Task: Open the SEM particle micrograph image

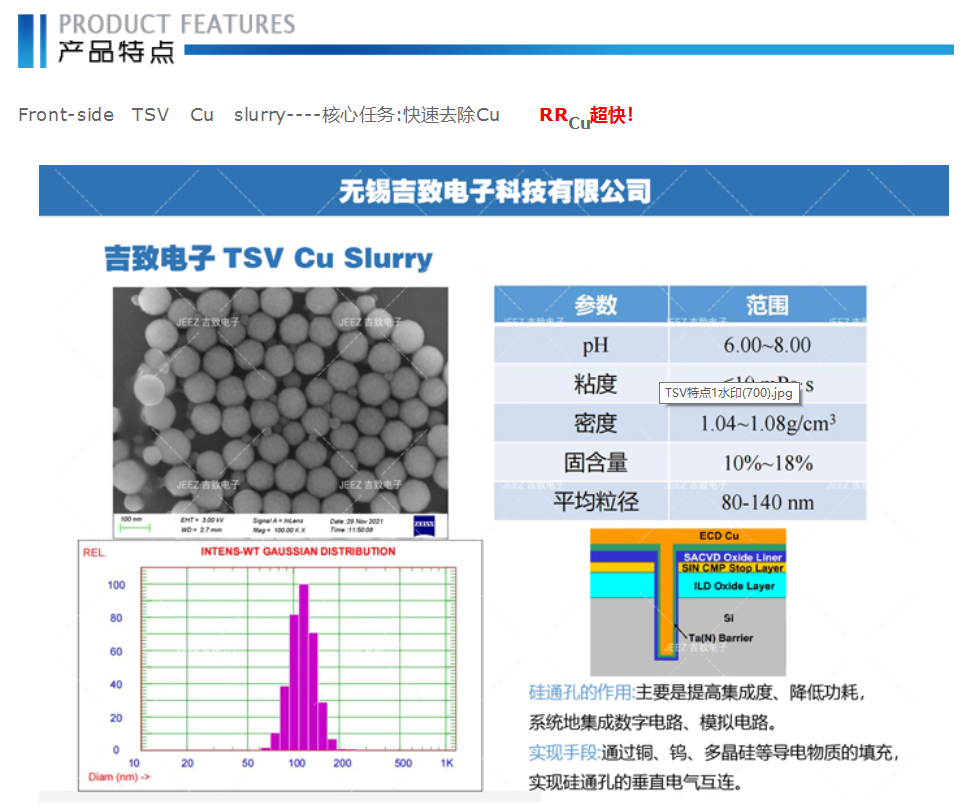Action: pyautogui.click(x=280, y=400)
